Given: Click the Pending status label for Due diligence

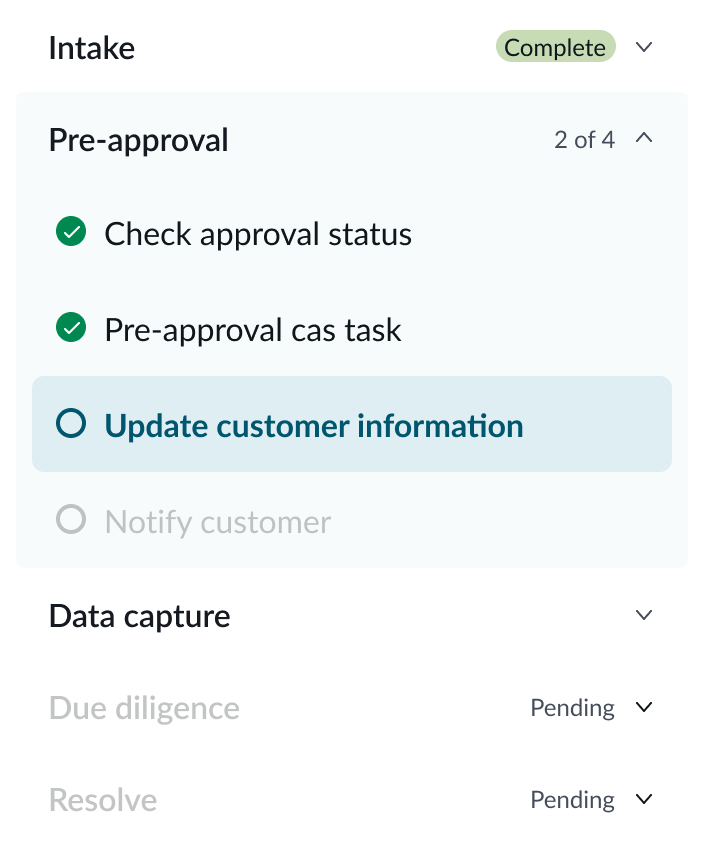Looking at the screenshot, I should click(x=572, y=707).
